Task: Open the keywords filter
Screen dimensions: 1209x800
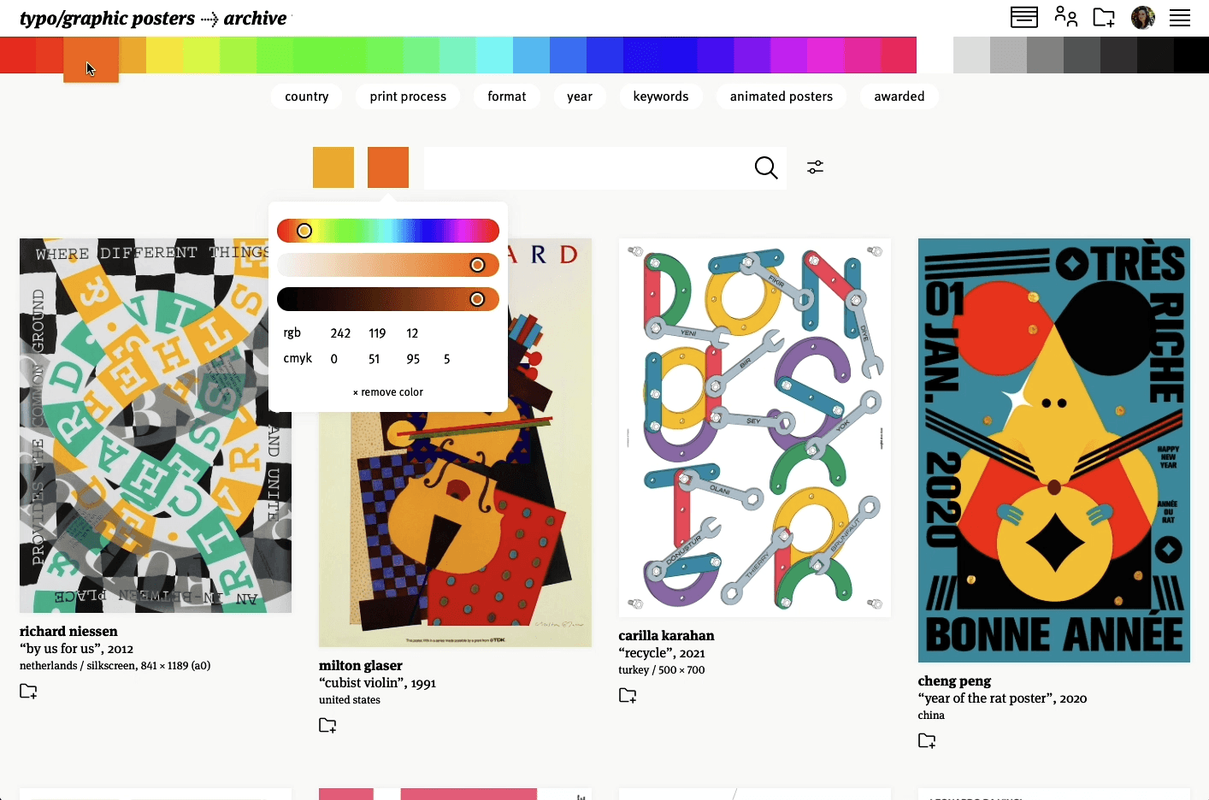Action: pyautogui.click(x=661, y=96)
